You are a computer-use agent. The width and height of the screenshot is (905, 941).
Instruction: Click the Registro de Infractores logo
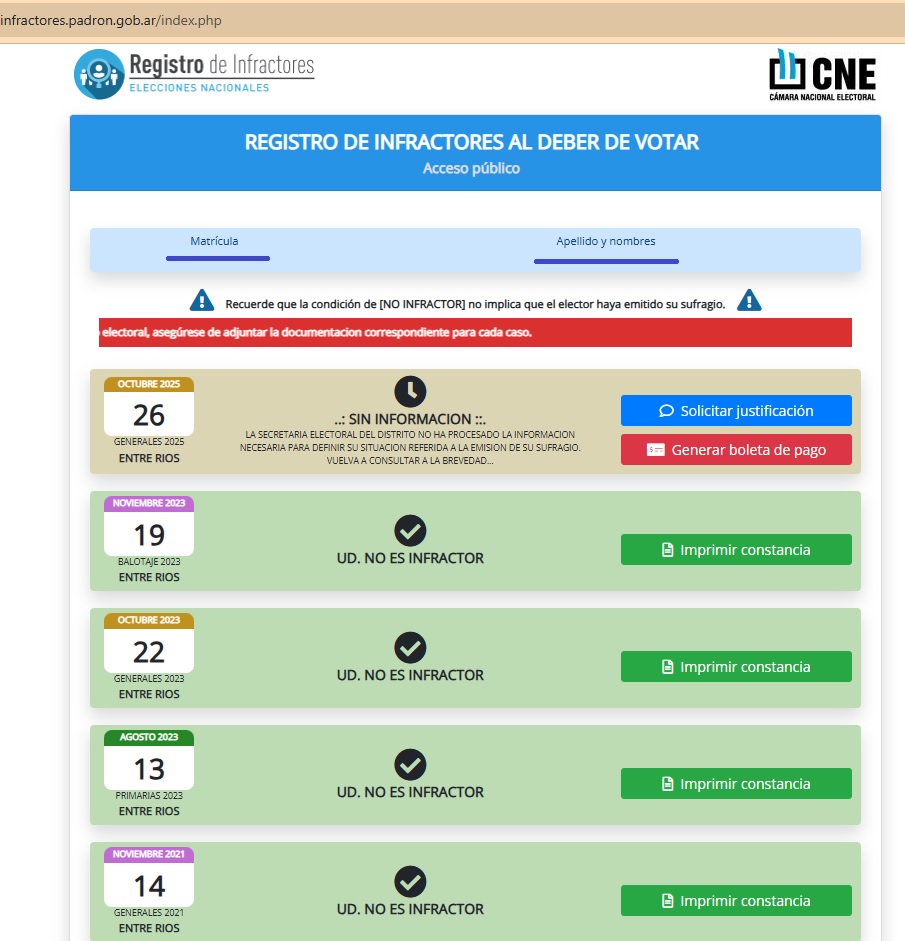coord(194,72)
